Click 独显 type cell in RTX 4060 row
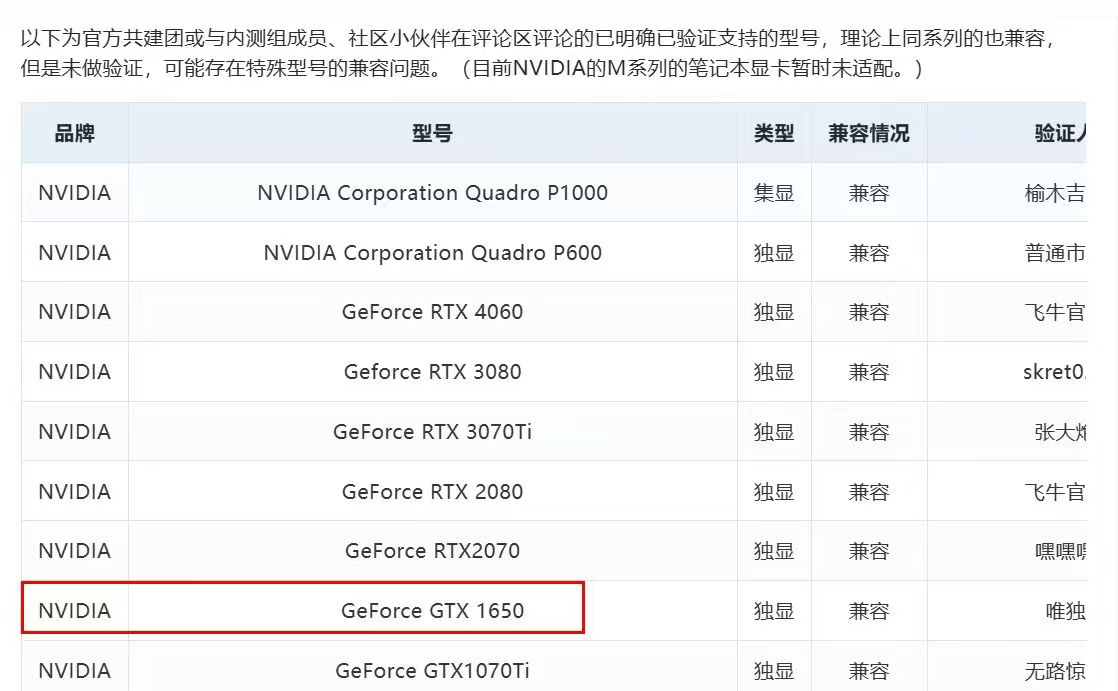 tap(774, 312)
